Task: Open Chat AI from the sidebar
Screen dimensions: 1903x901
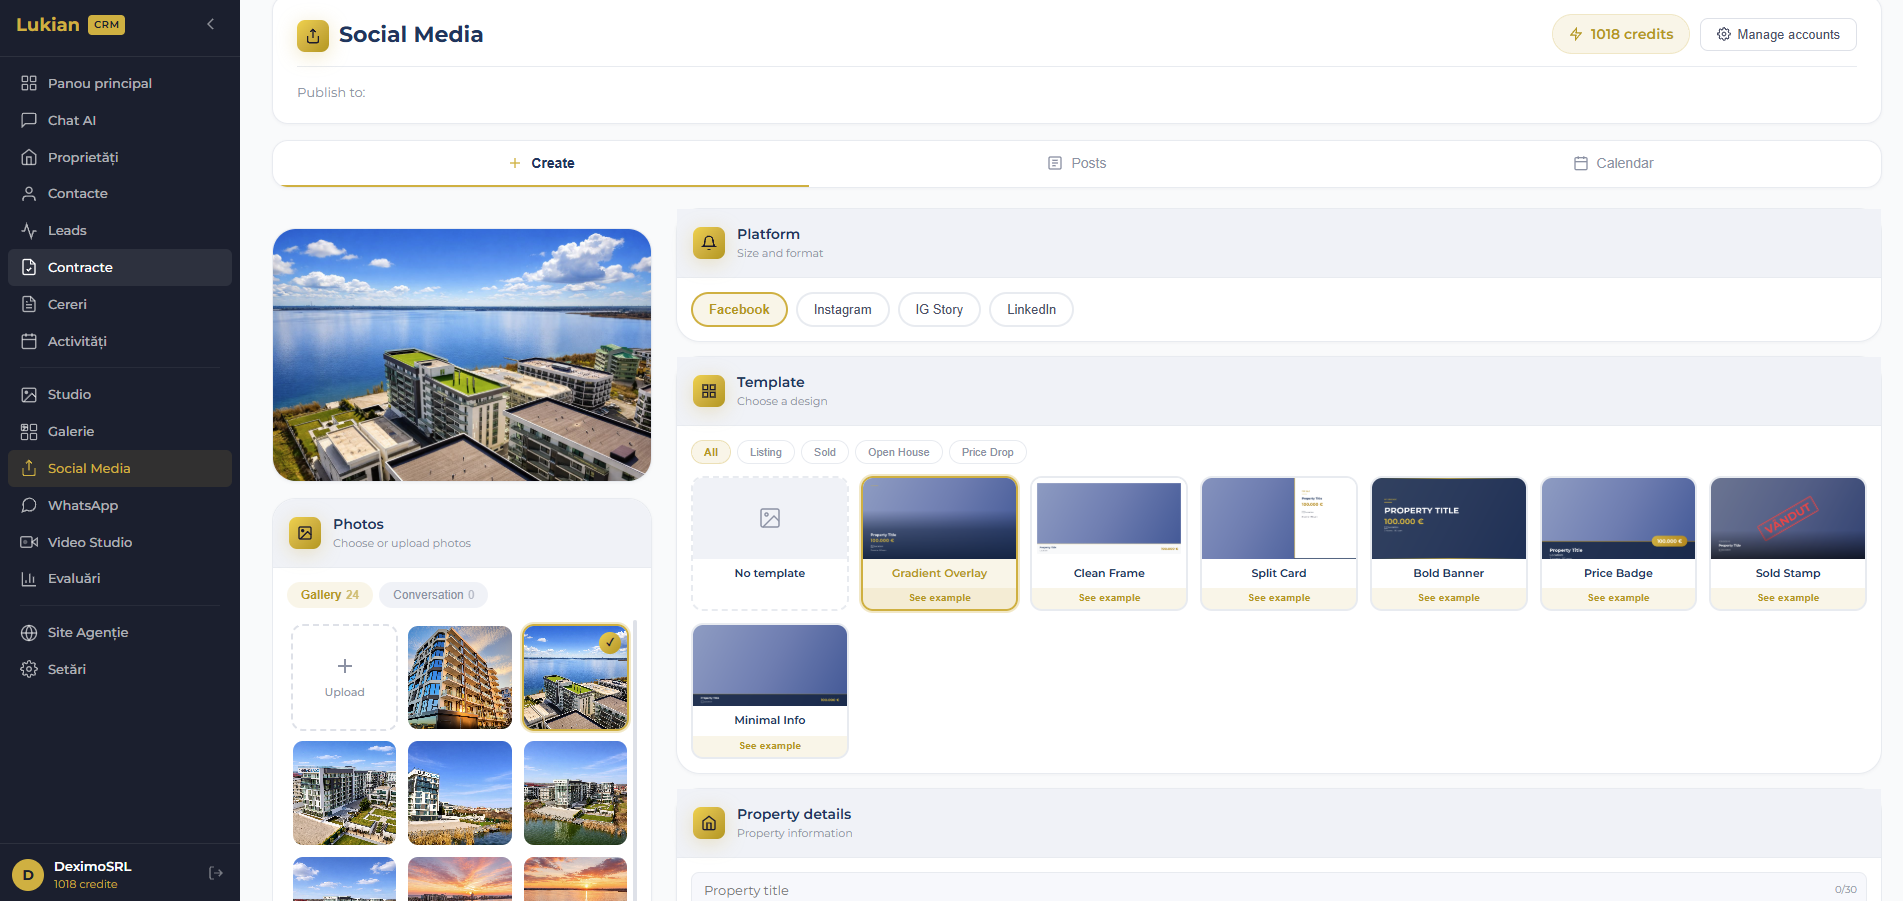Action: coord(72,120)
